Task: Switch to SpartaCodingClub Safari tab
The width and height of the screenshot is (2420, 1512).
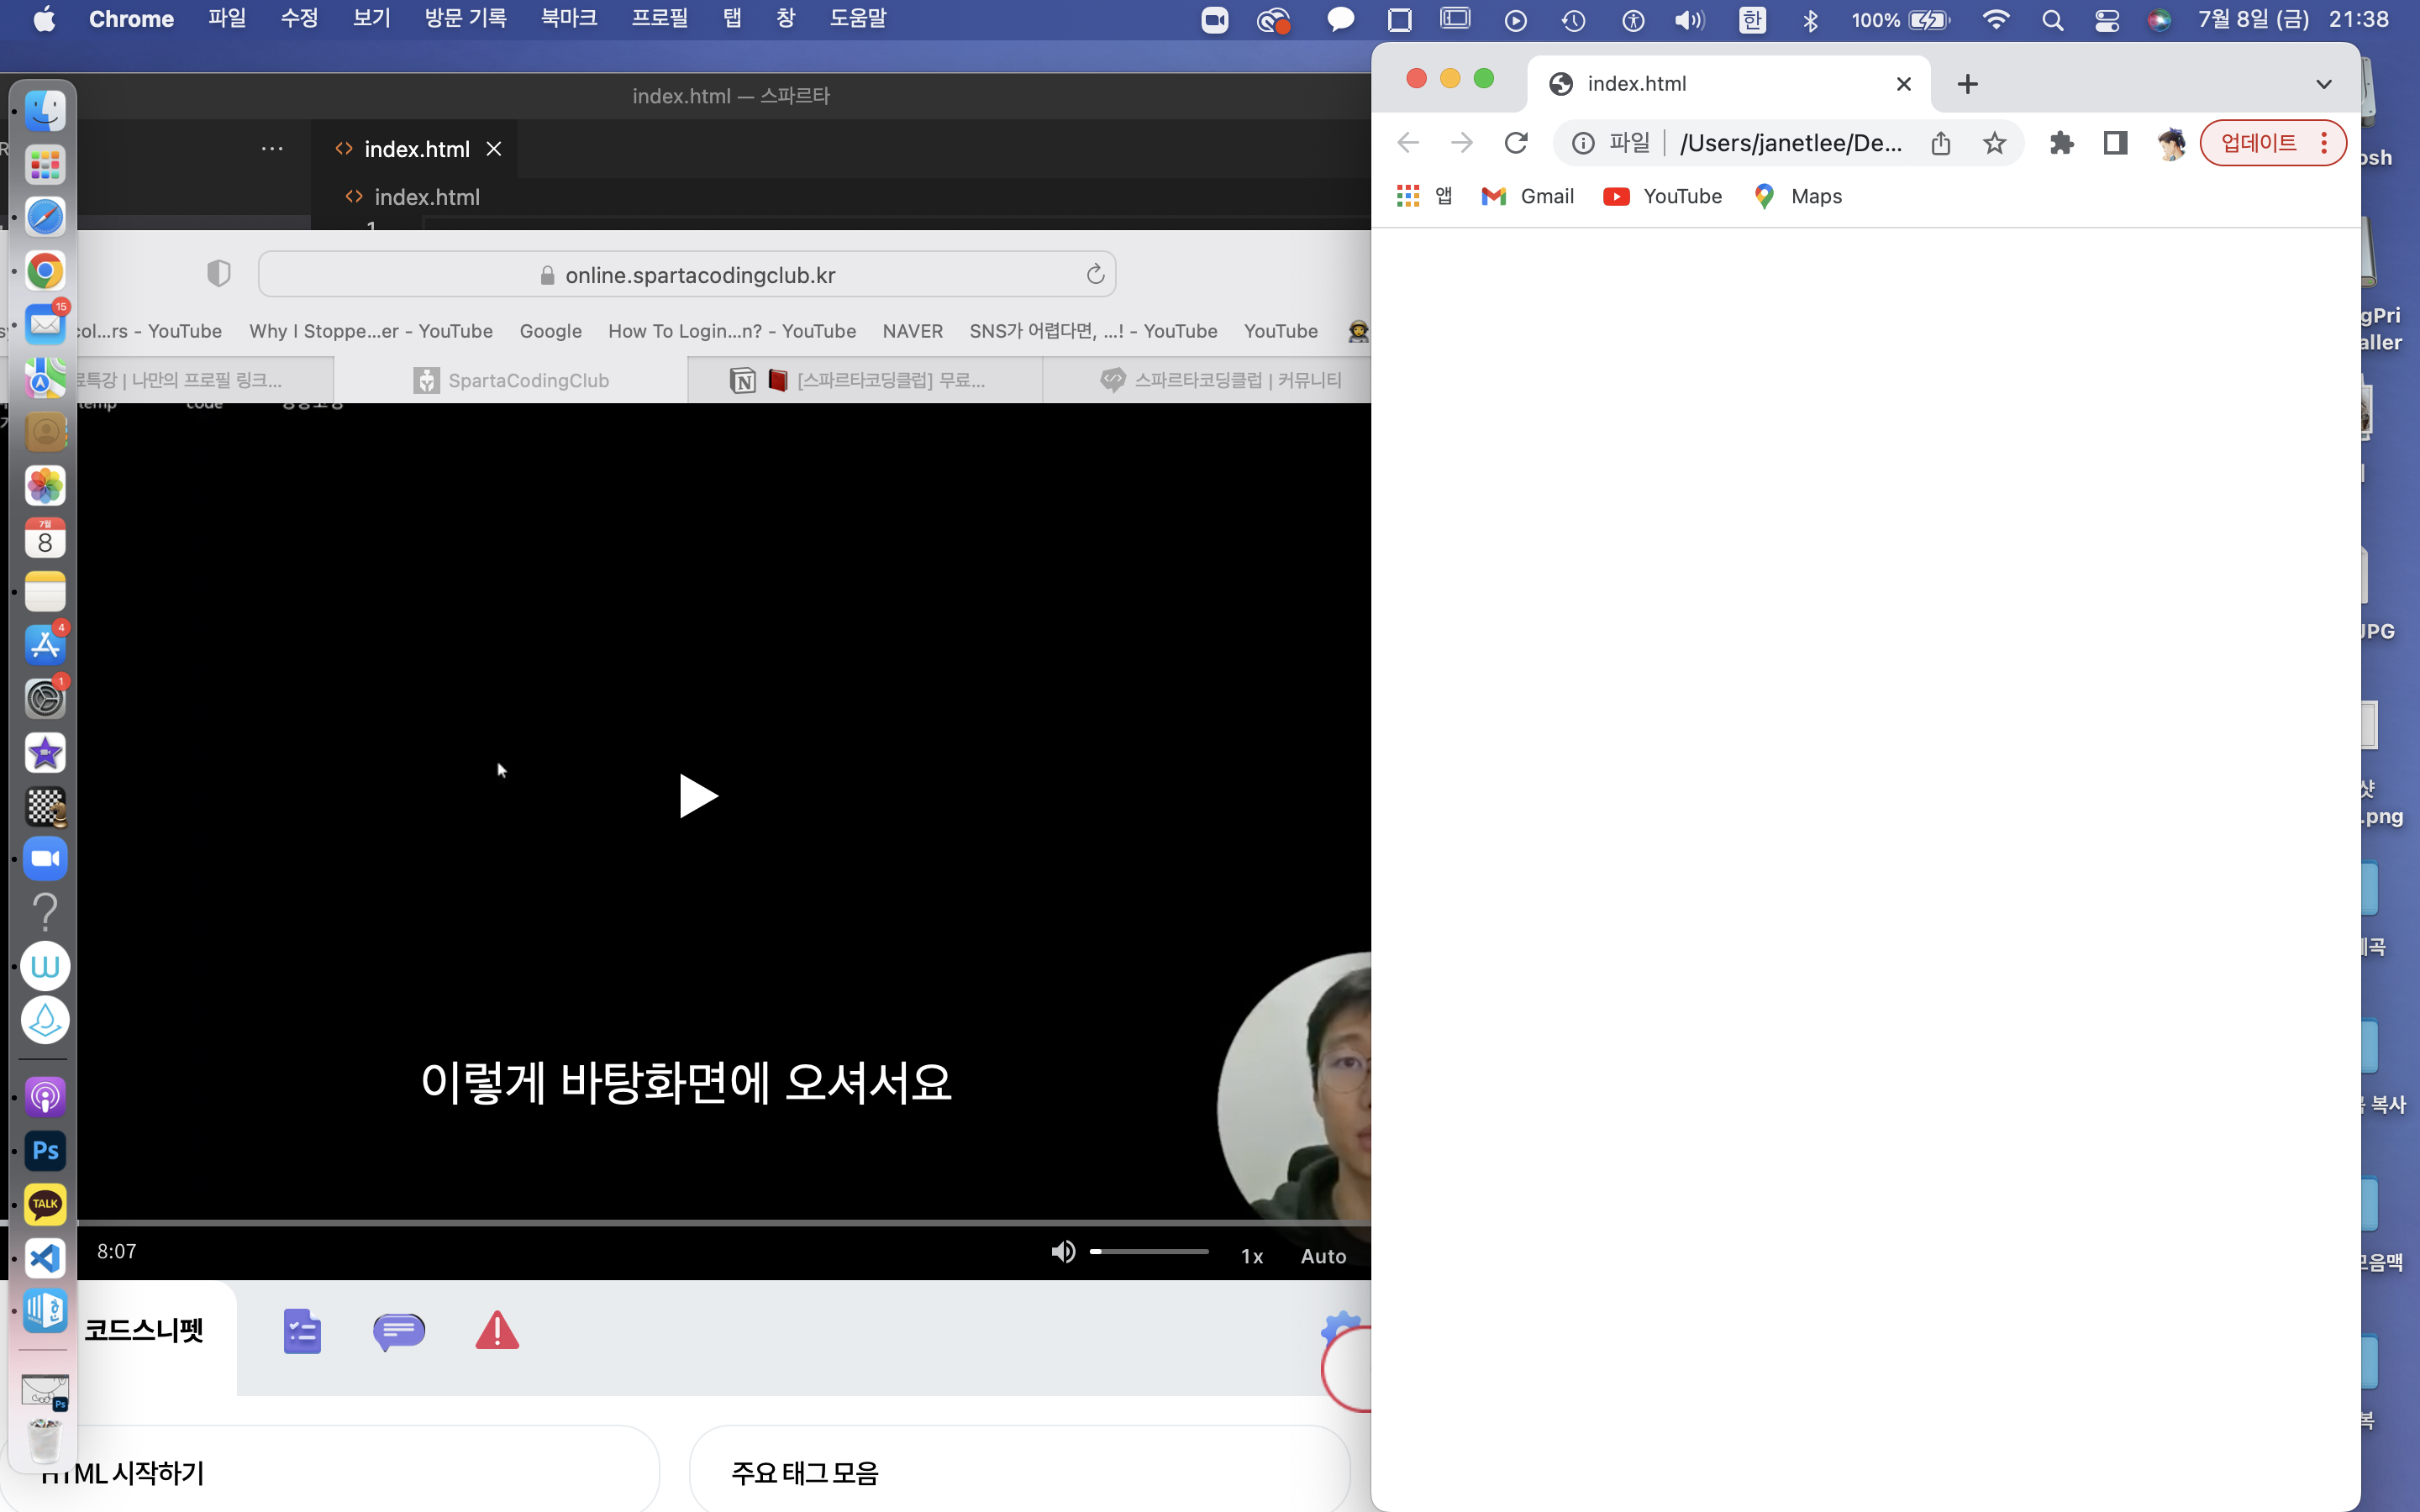Action: point(511,380)
